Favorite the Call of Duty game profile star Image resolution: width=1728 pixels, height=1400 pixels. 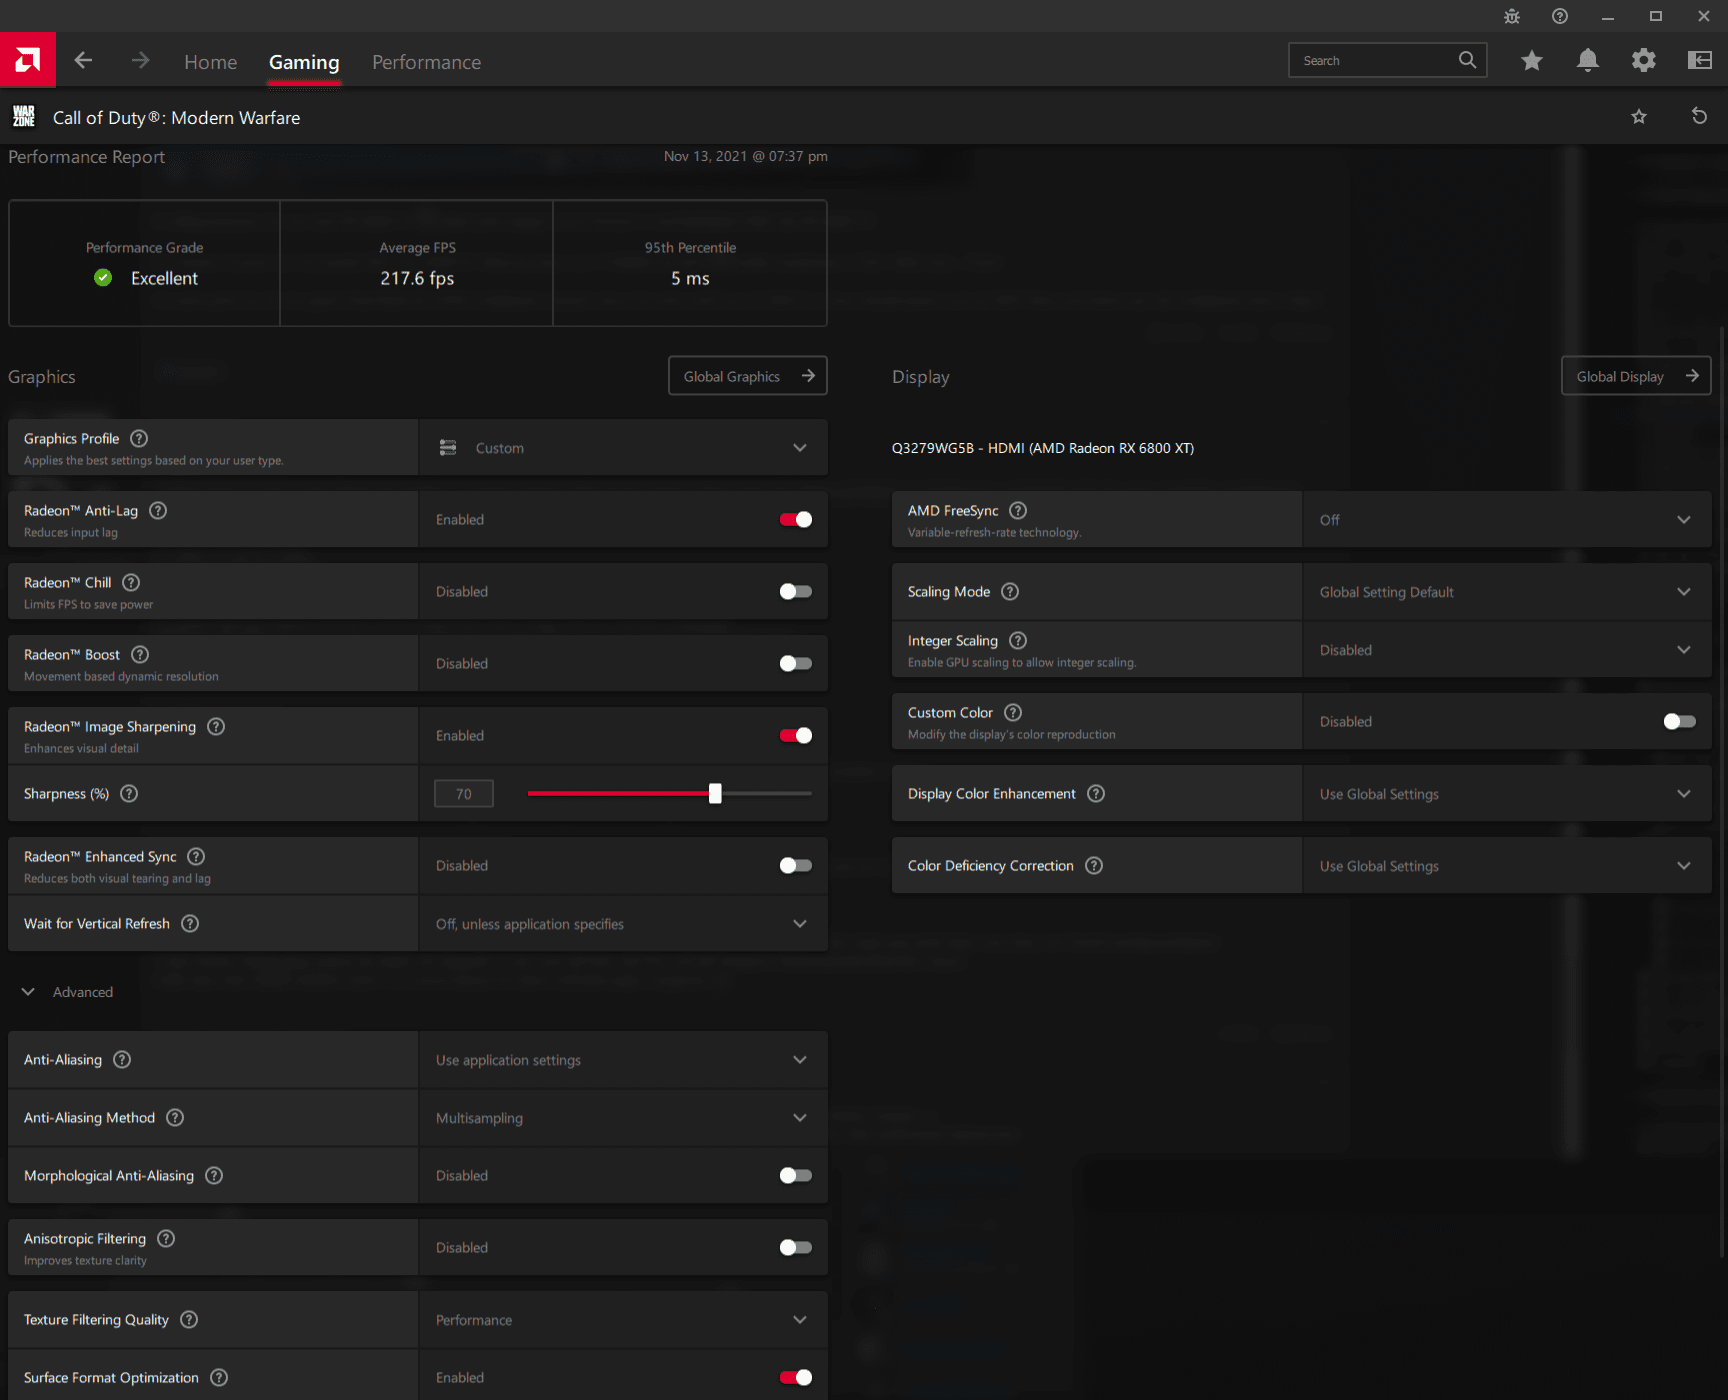pyautogui.click(x=1639, y=117)
